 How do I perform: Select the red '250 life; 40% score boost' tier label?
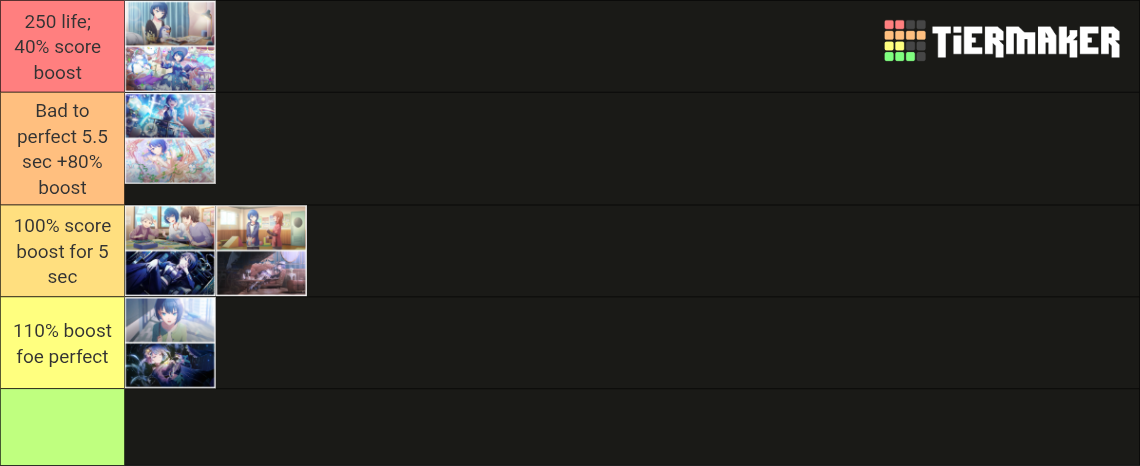click(x=63, y=47)
